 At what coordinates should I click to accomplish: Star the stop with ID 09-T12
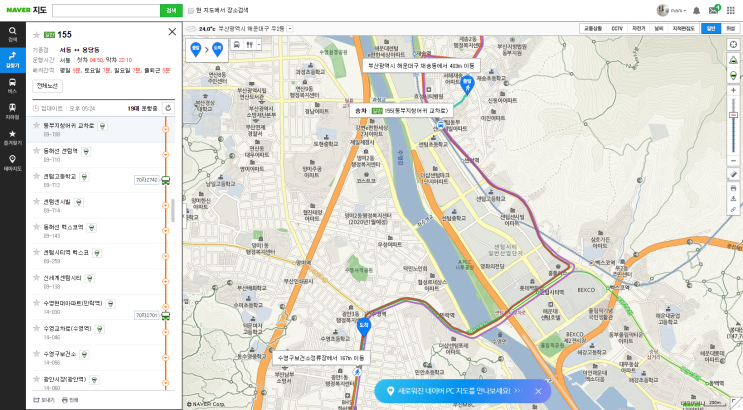tap(36, 176)
